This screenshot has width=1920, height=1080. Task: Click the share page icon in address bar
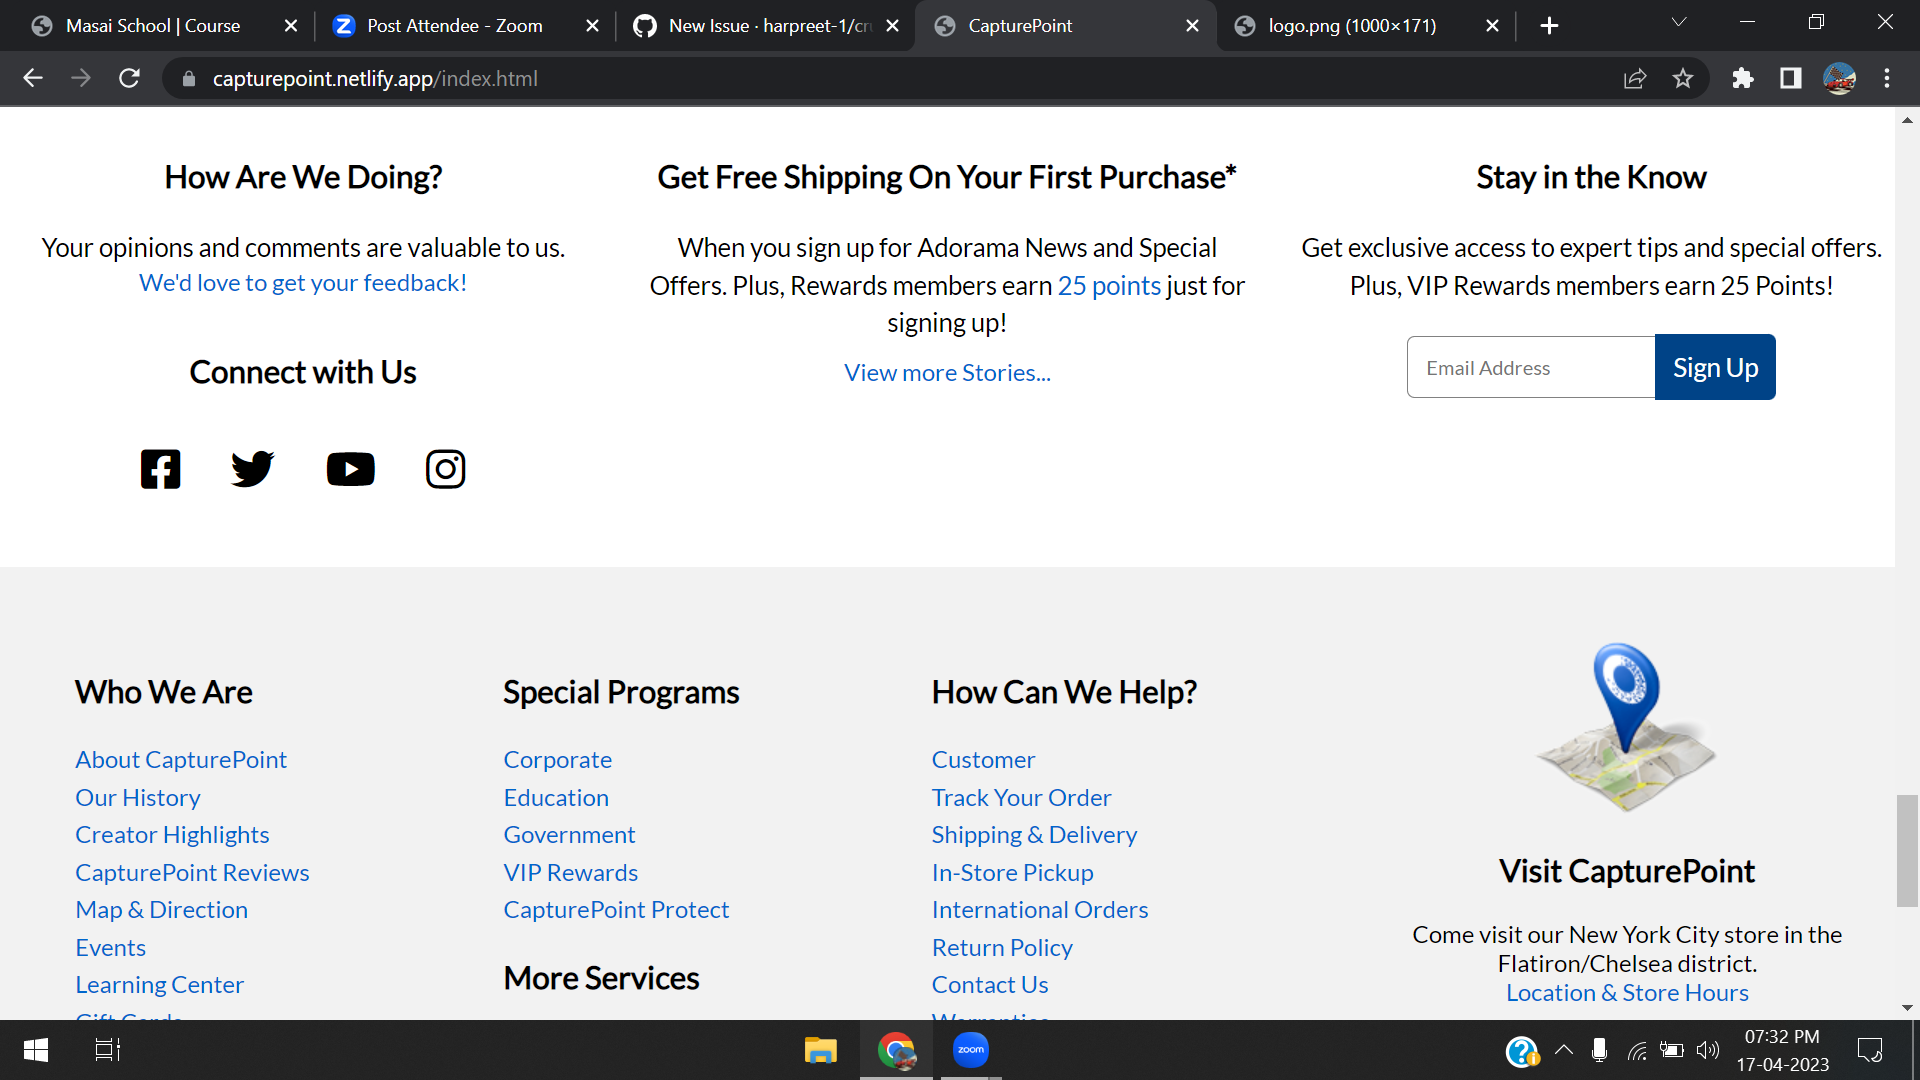(1635, 78)
